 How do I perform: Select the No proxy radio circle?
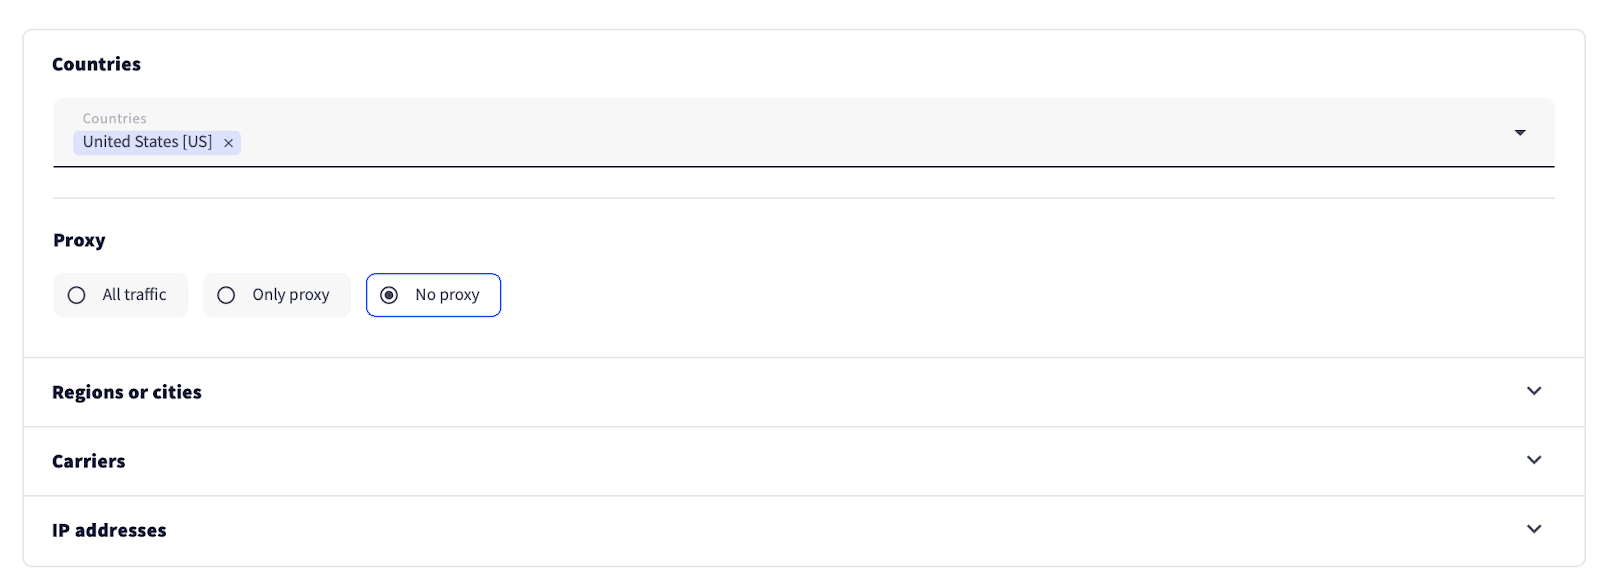click(x=389, y=295)
